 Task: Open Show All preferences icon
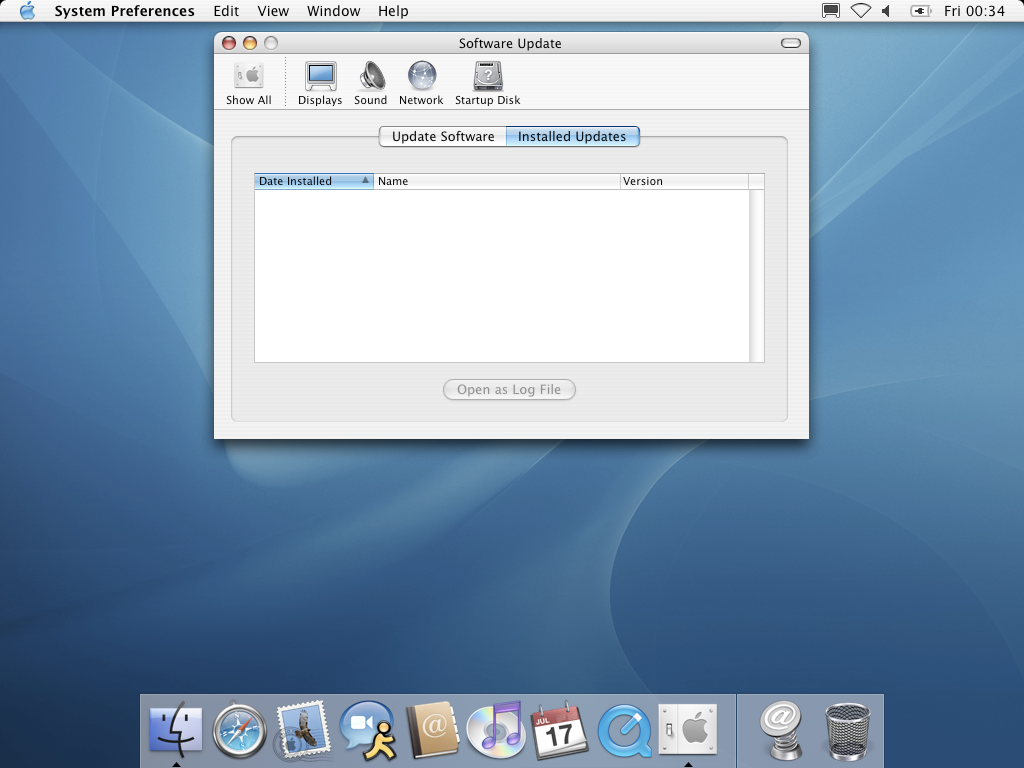click(x=249, y=84)
